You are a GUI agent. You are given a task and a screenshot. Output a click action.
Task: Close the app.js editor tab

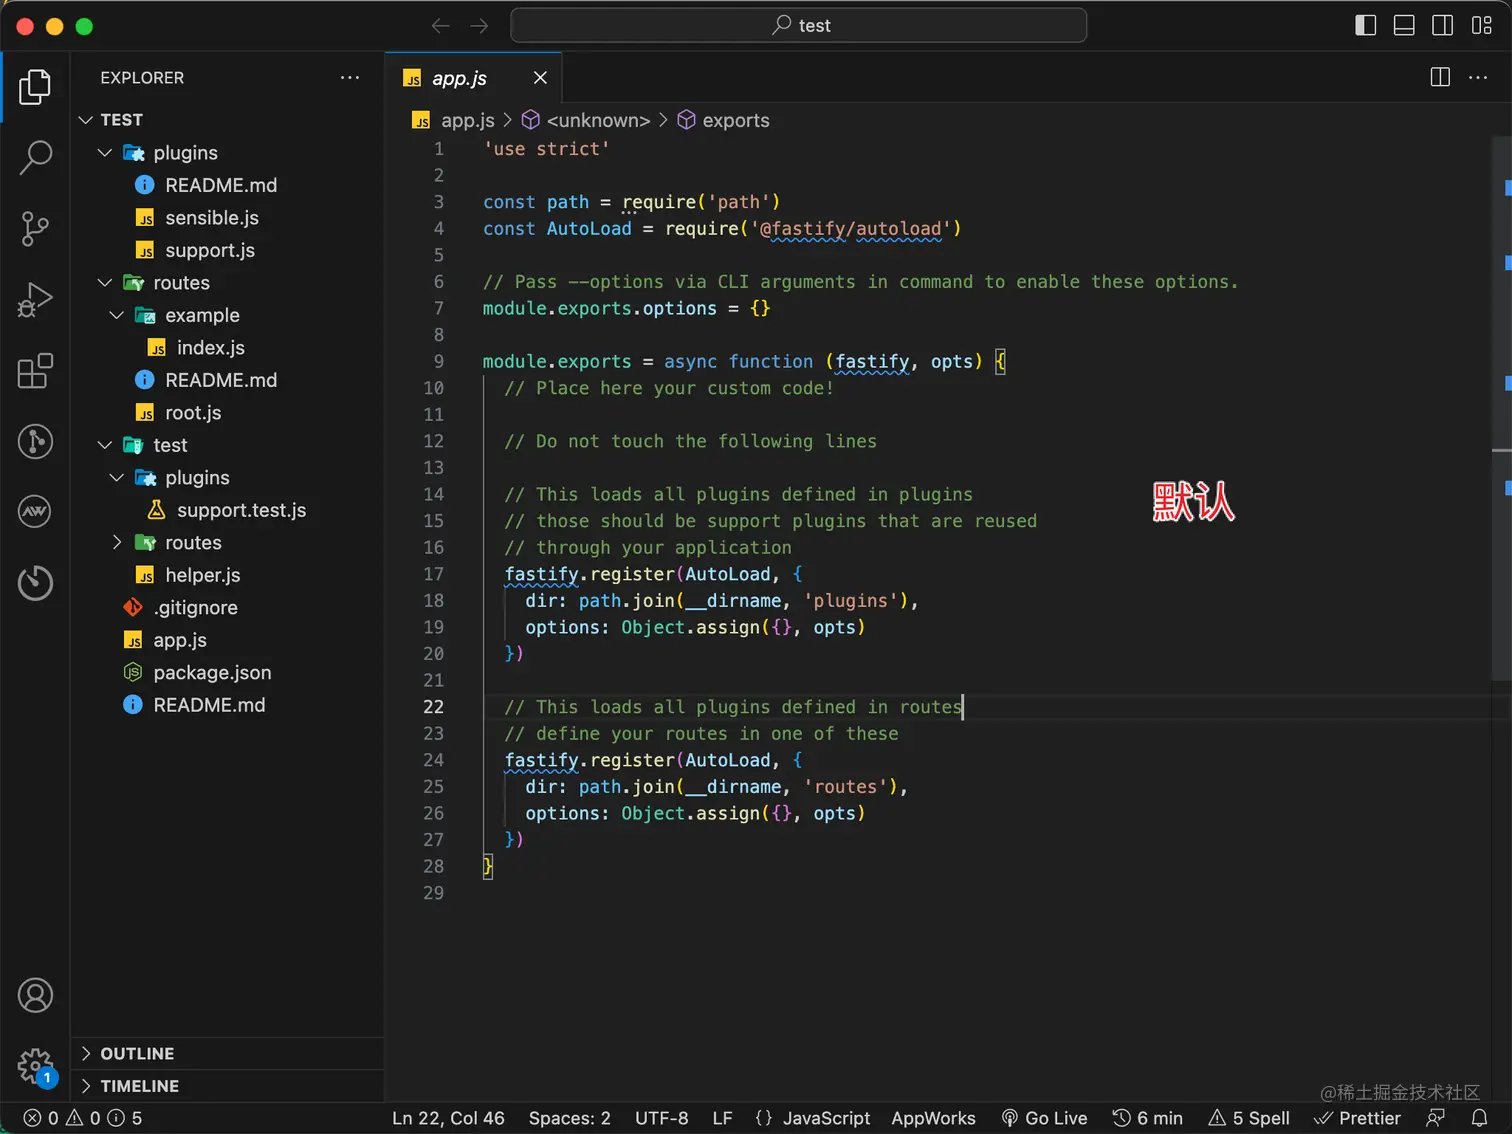pyautogui.click(x=540, y=78)
